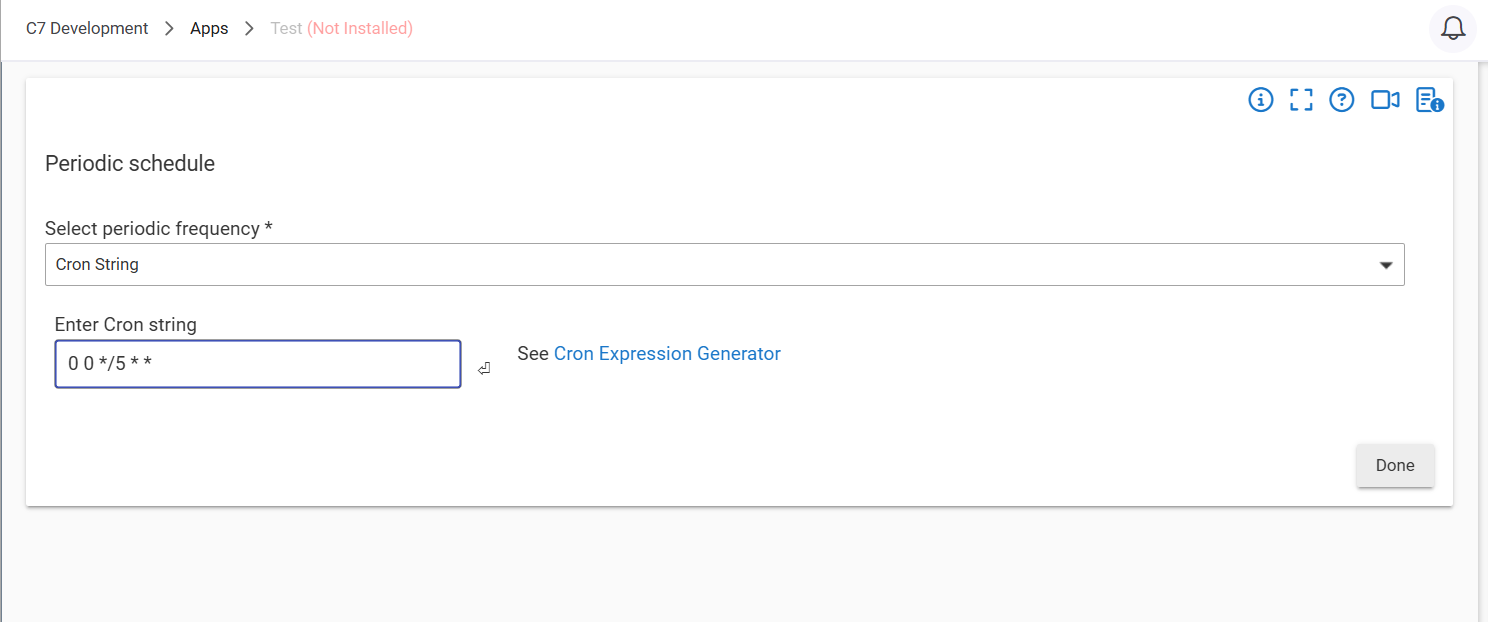Expand the panel to fullscreen
The height and width of the screenshot is (622, 1488).
[1301, 100]
